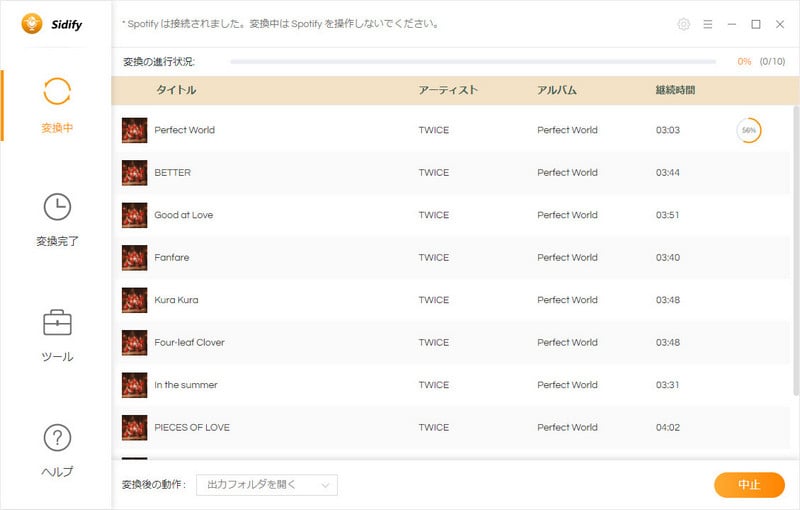Click the Spotify connection notice text
The image size is (800, 510).
tap(281, 24)
